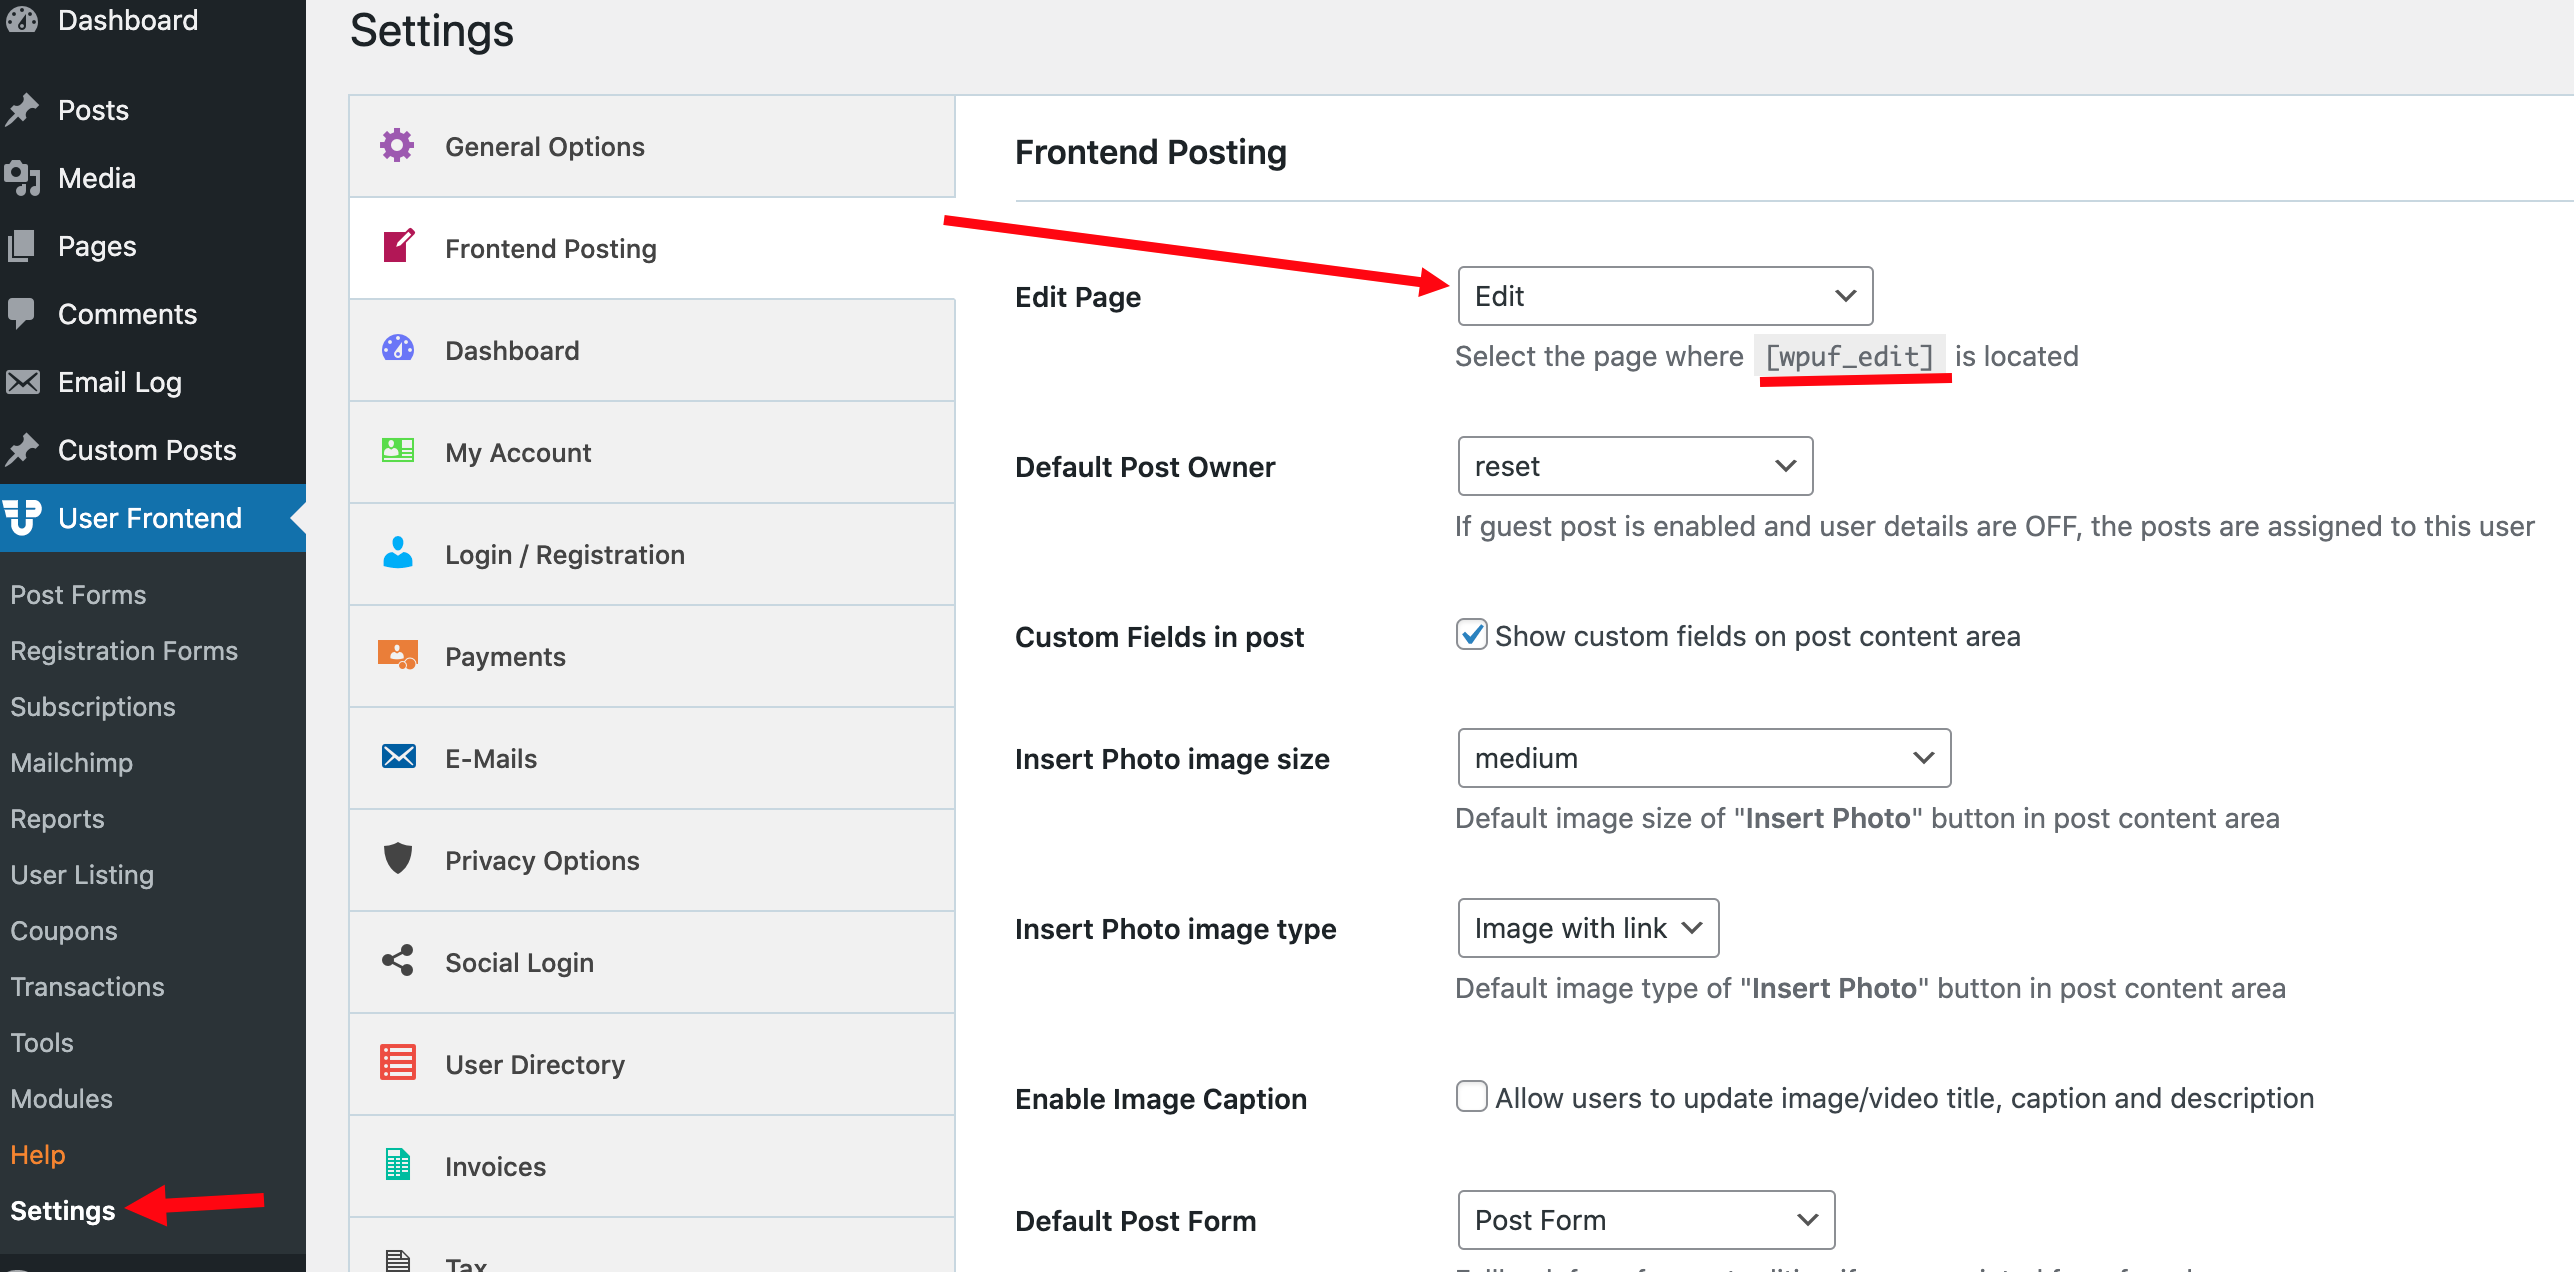Image resolution: width=2574 pixels, height=1272 pixels.
Task: Click the Frontend Posting pencil icon
Action: [398, 246]
